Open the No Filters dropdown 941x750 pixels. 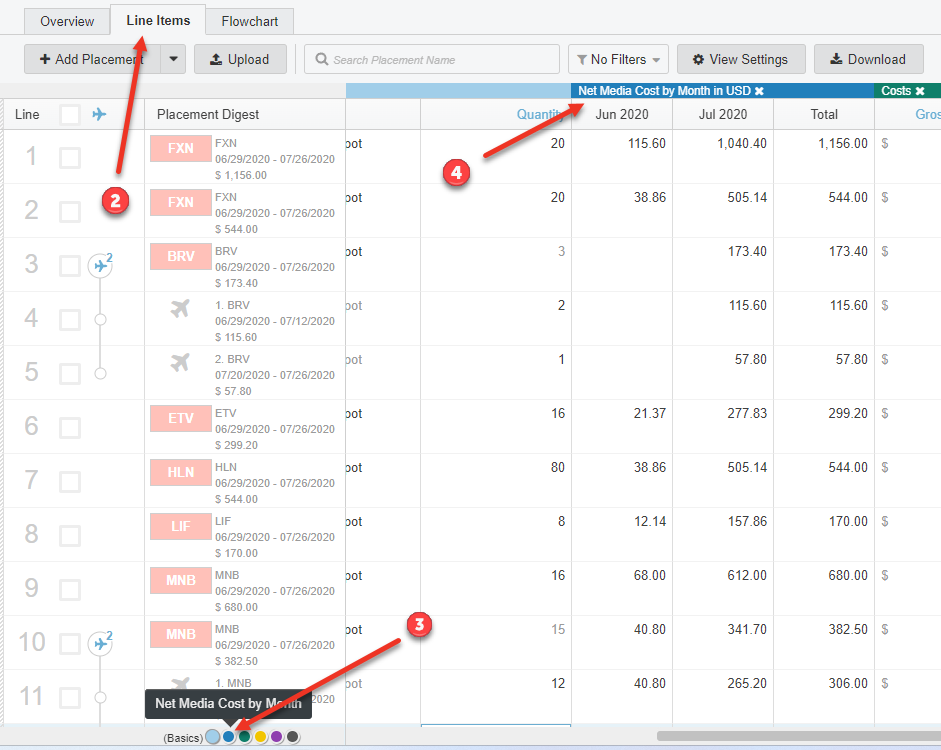(x=618, y=59)
